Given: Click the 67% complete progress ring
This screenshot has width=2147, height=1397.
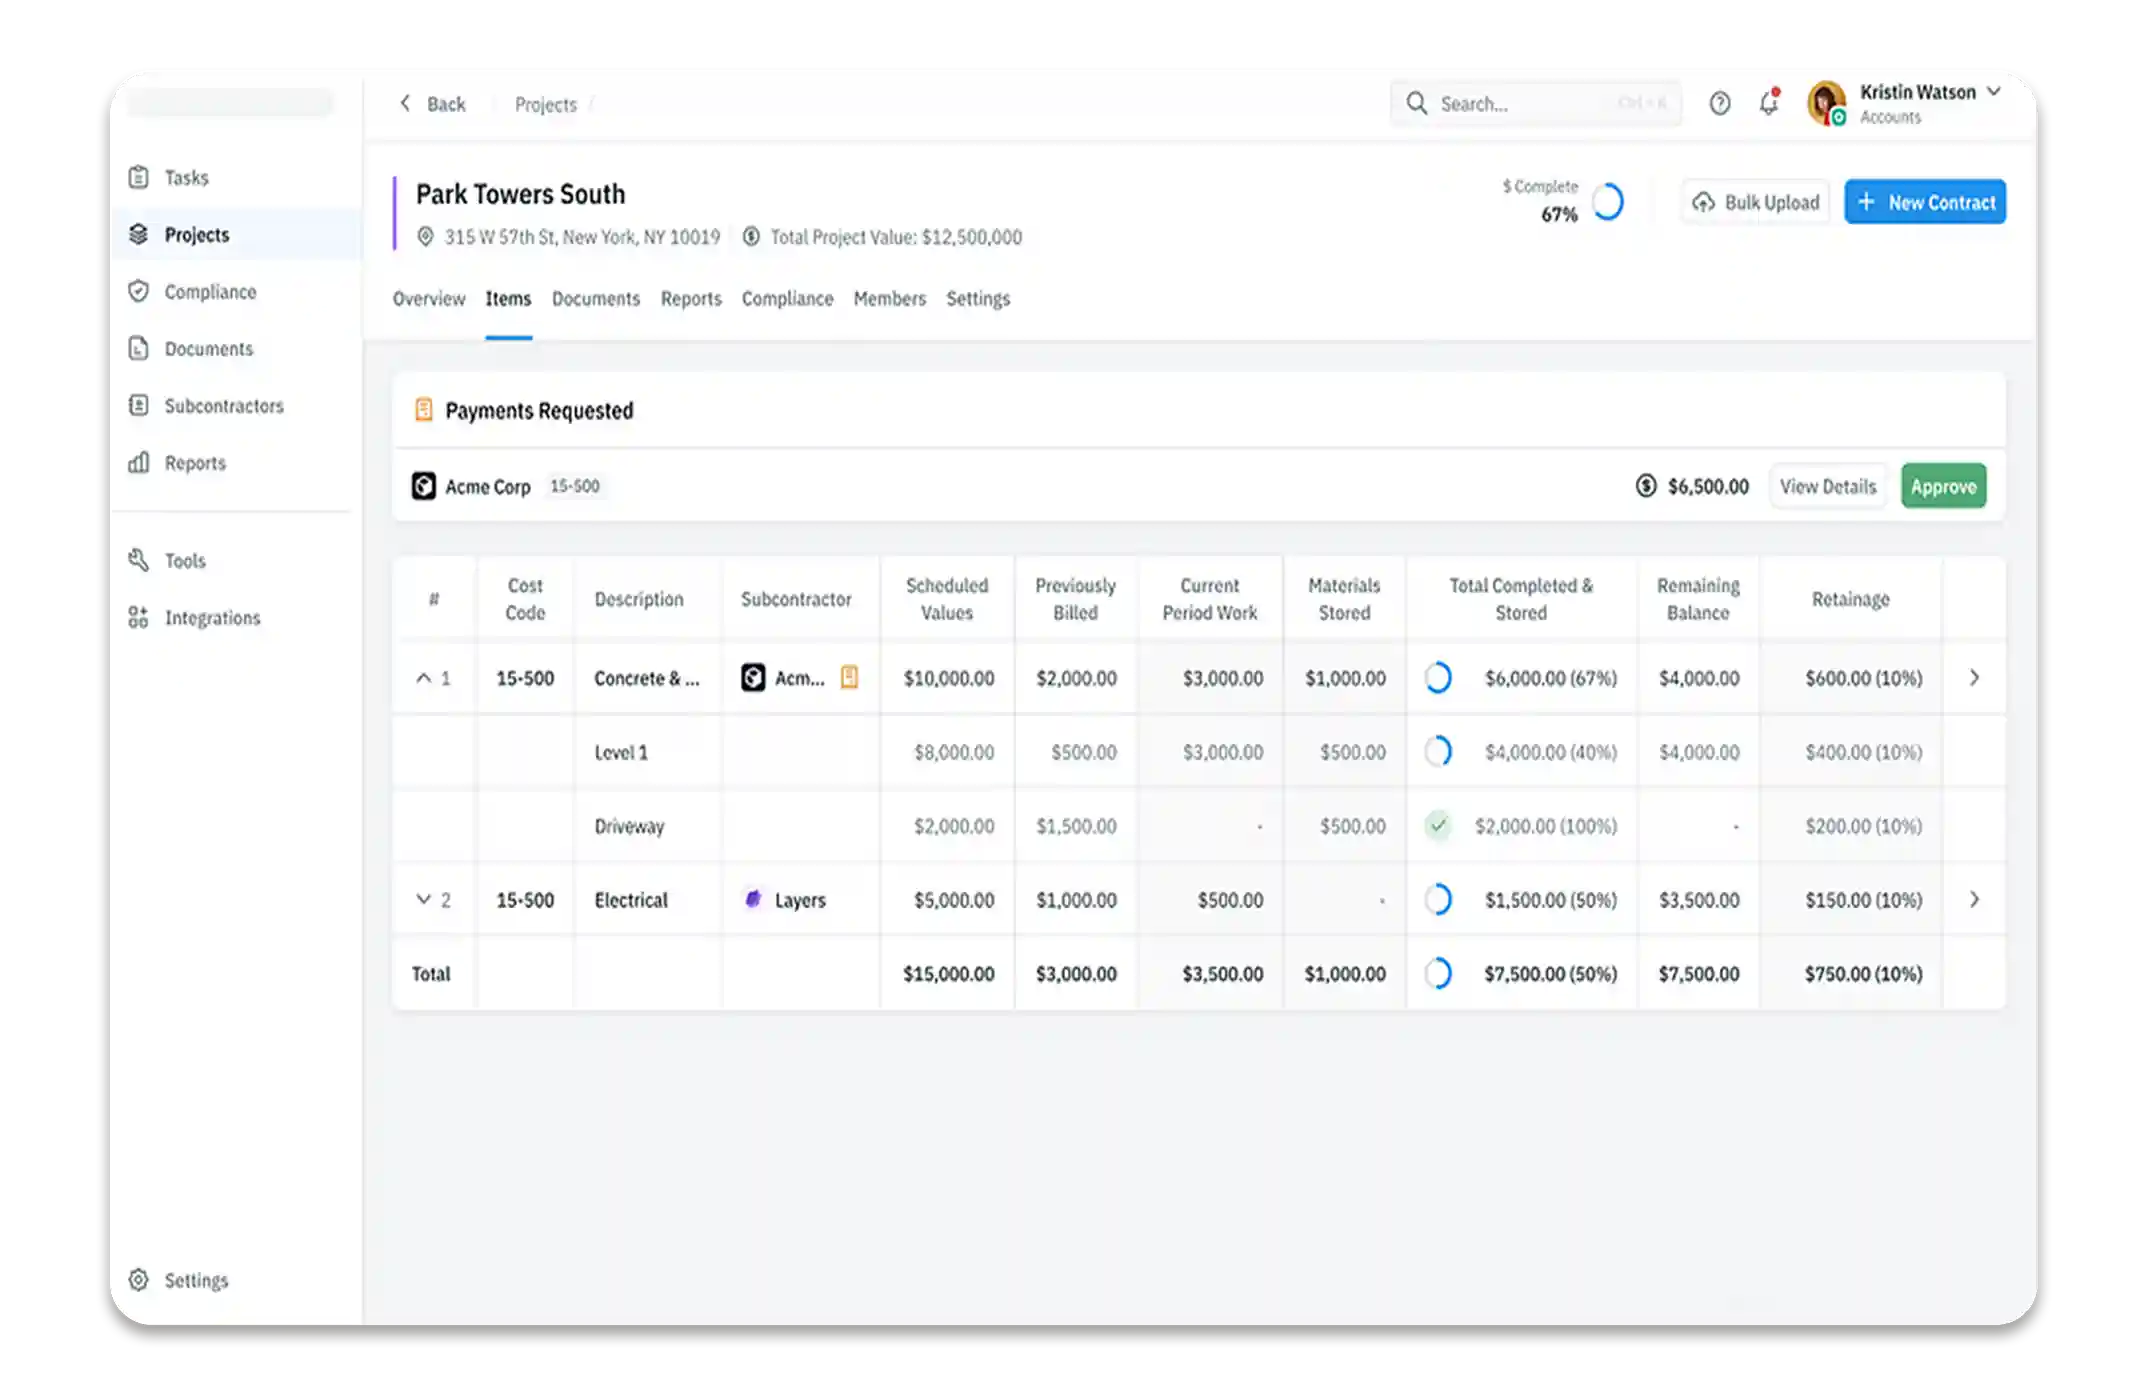Looking at the screenshot, I should tap(1607, 201).
